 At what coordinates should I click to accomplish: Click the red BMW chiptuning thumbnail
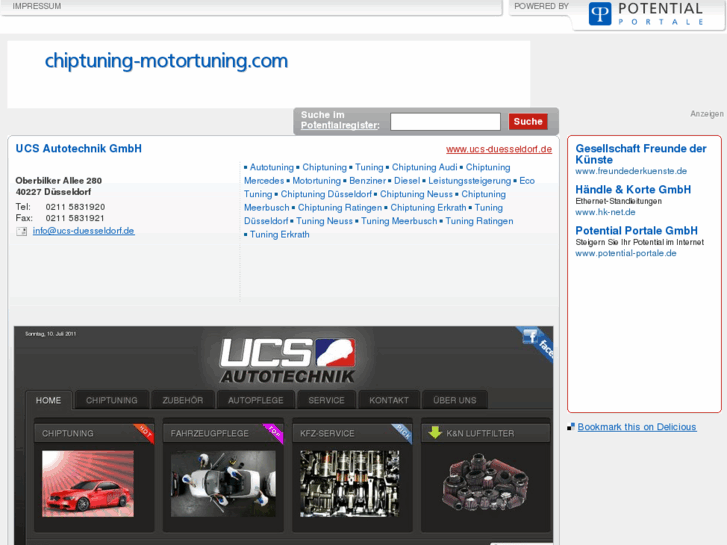tap(88, 484)
